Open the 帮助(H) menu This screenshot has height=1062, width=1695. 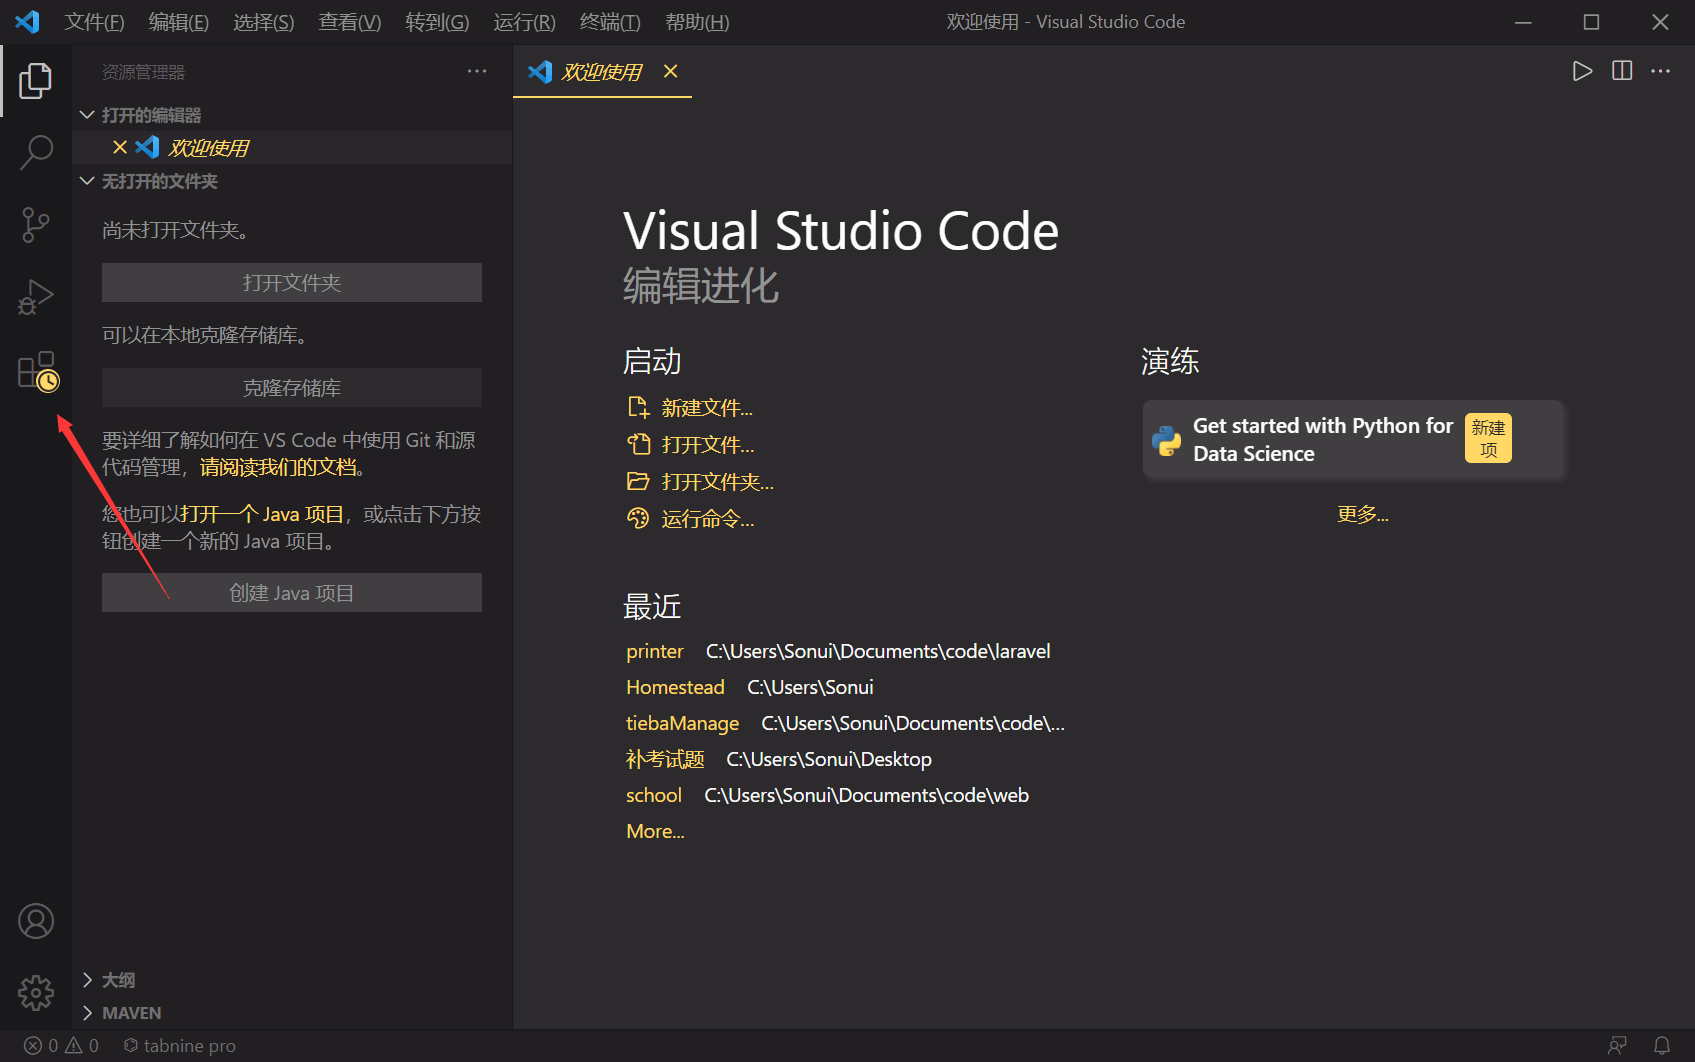(697, 22)
